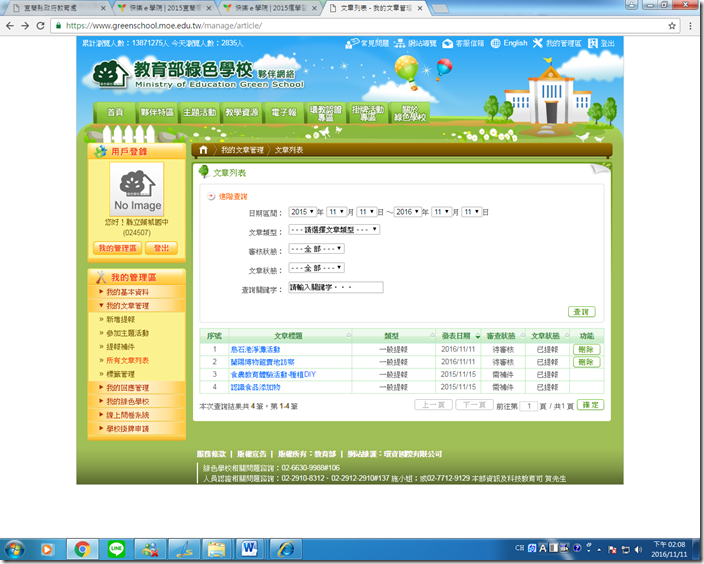Open Microsoft Word from the taskbar
Image resolution: width=704 pixels, height=564 pixels.
tap(249, 548)
